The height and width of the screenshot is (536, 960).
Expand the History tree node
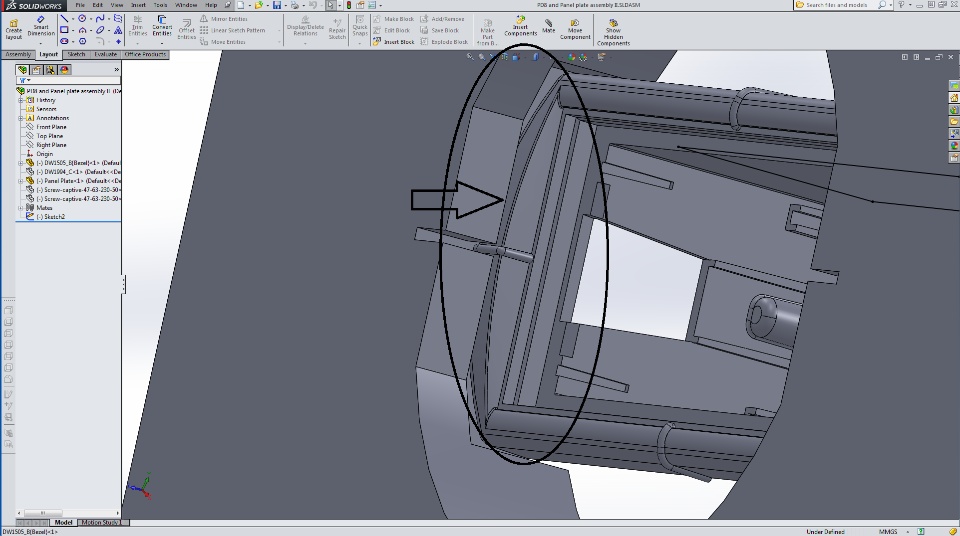(21, 100)
